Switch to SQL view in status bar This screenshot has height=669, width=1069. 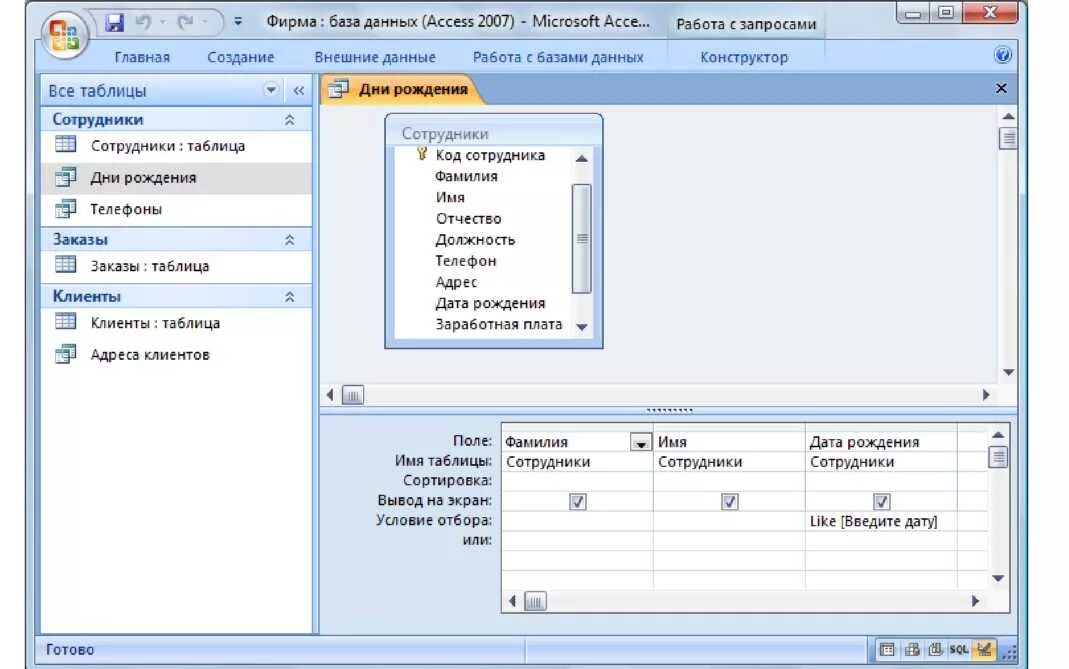tap(959, 650)
